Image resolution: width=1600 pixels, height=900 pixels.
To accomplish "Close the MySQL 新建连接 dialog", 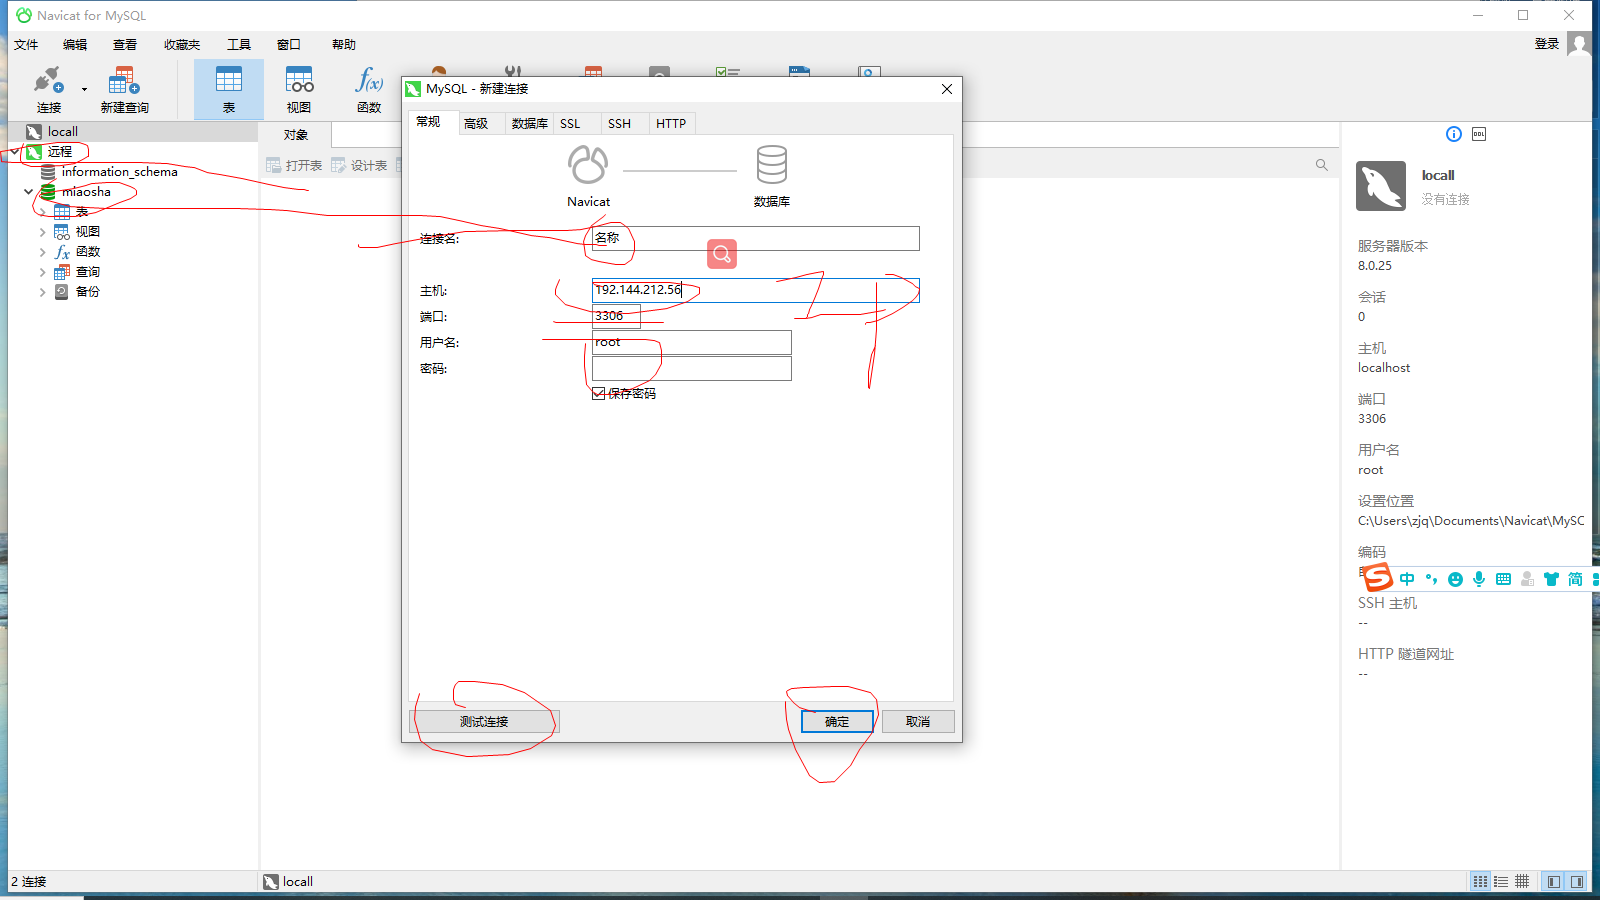I will click(x=946, y=89).
